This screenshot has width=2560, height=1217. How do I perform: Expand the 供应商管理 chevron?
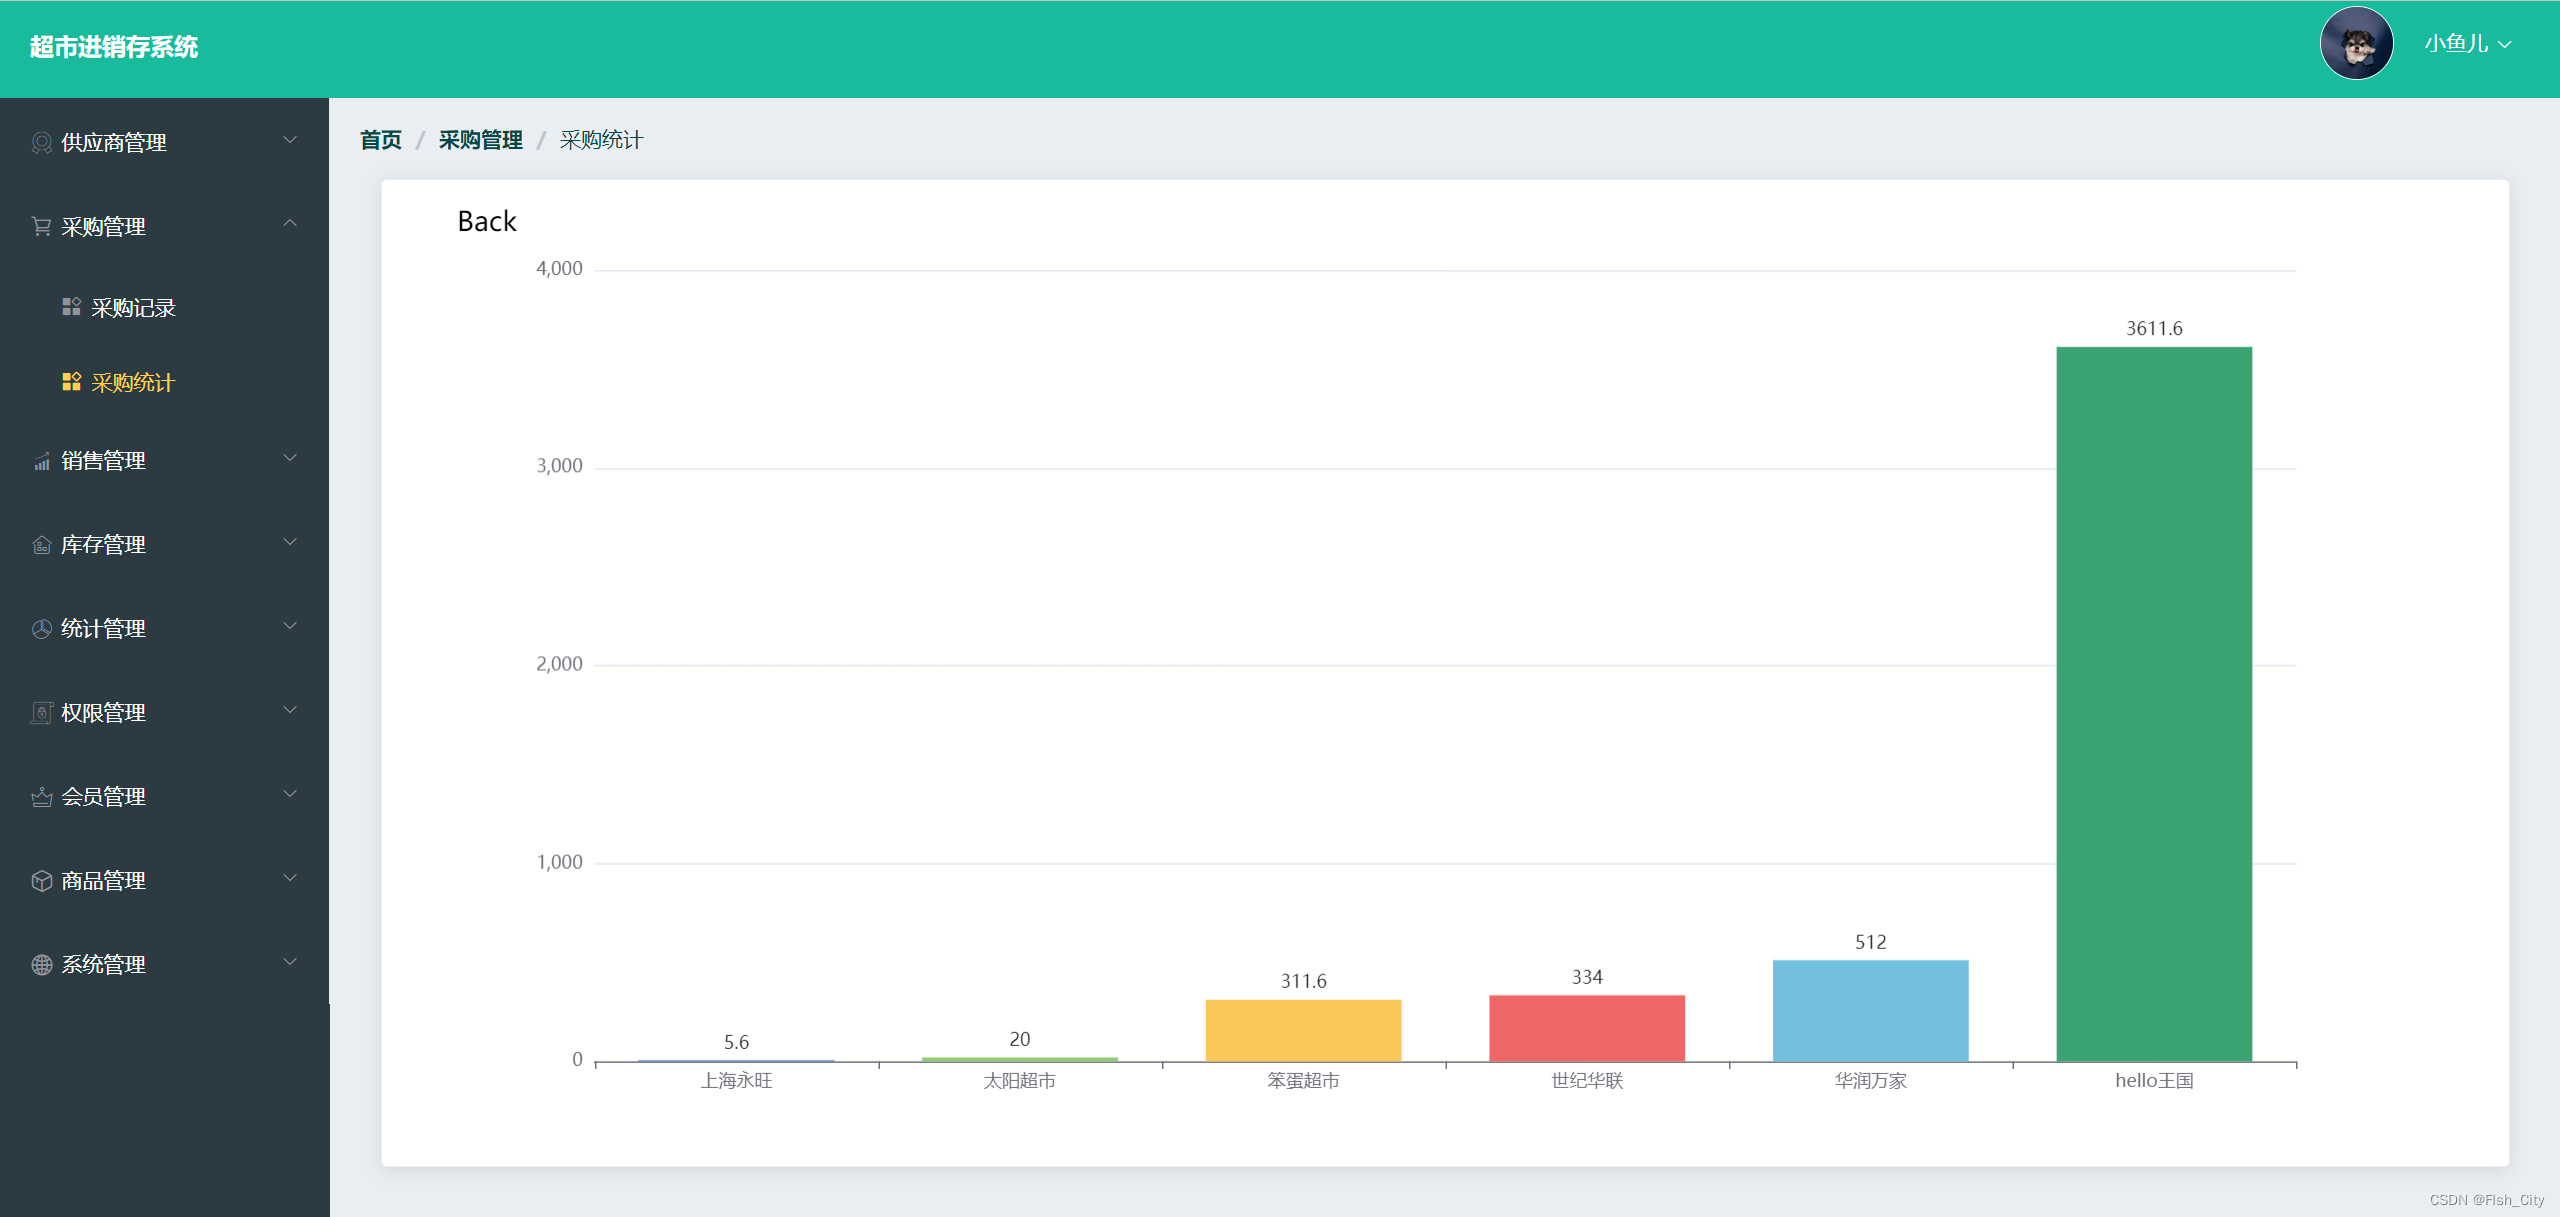tap(290, 140)
